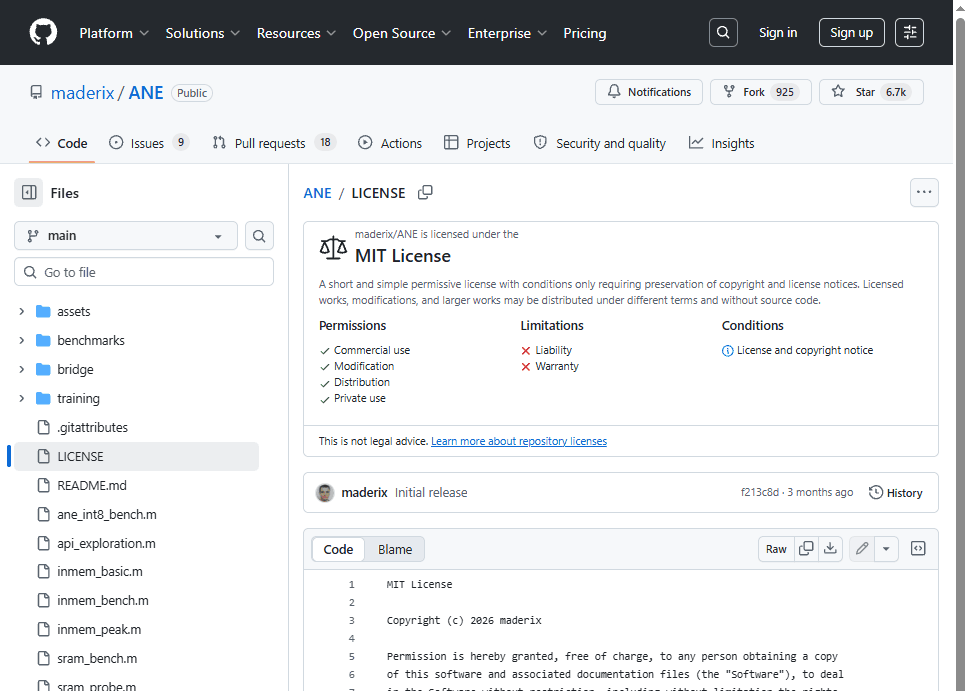Go to the Pricing page
Screen dimensions: 968x691
(585, 33)
